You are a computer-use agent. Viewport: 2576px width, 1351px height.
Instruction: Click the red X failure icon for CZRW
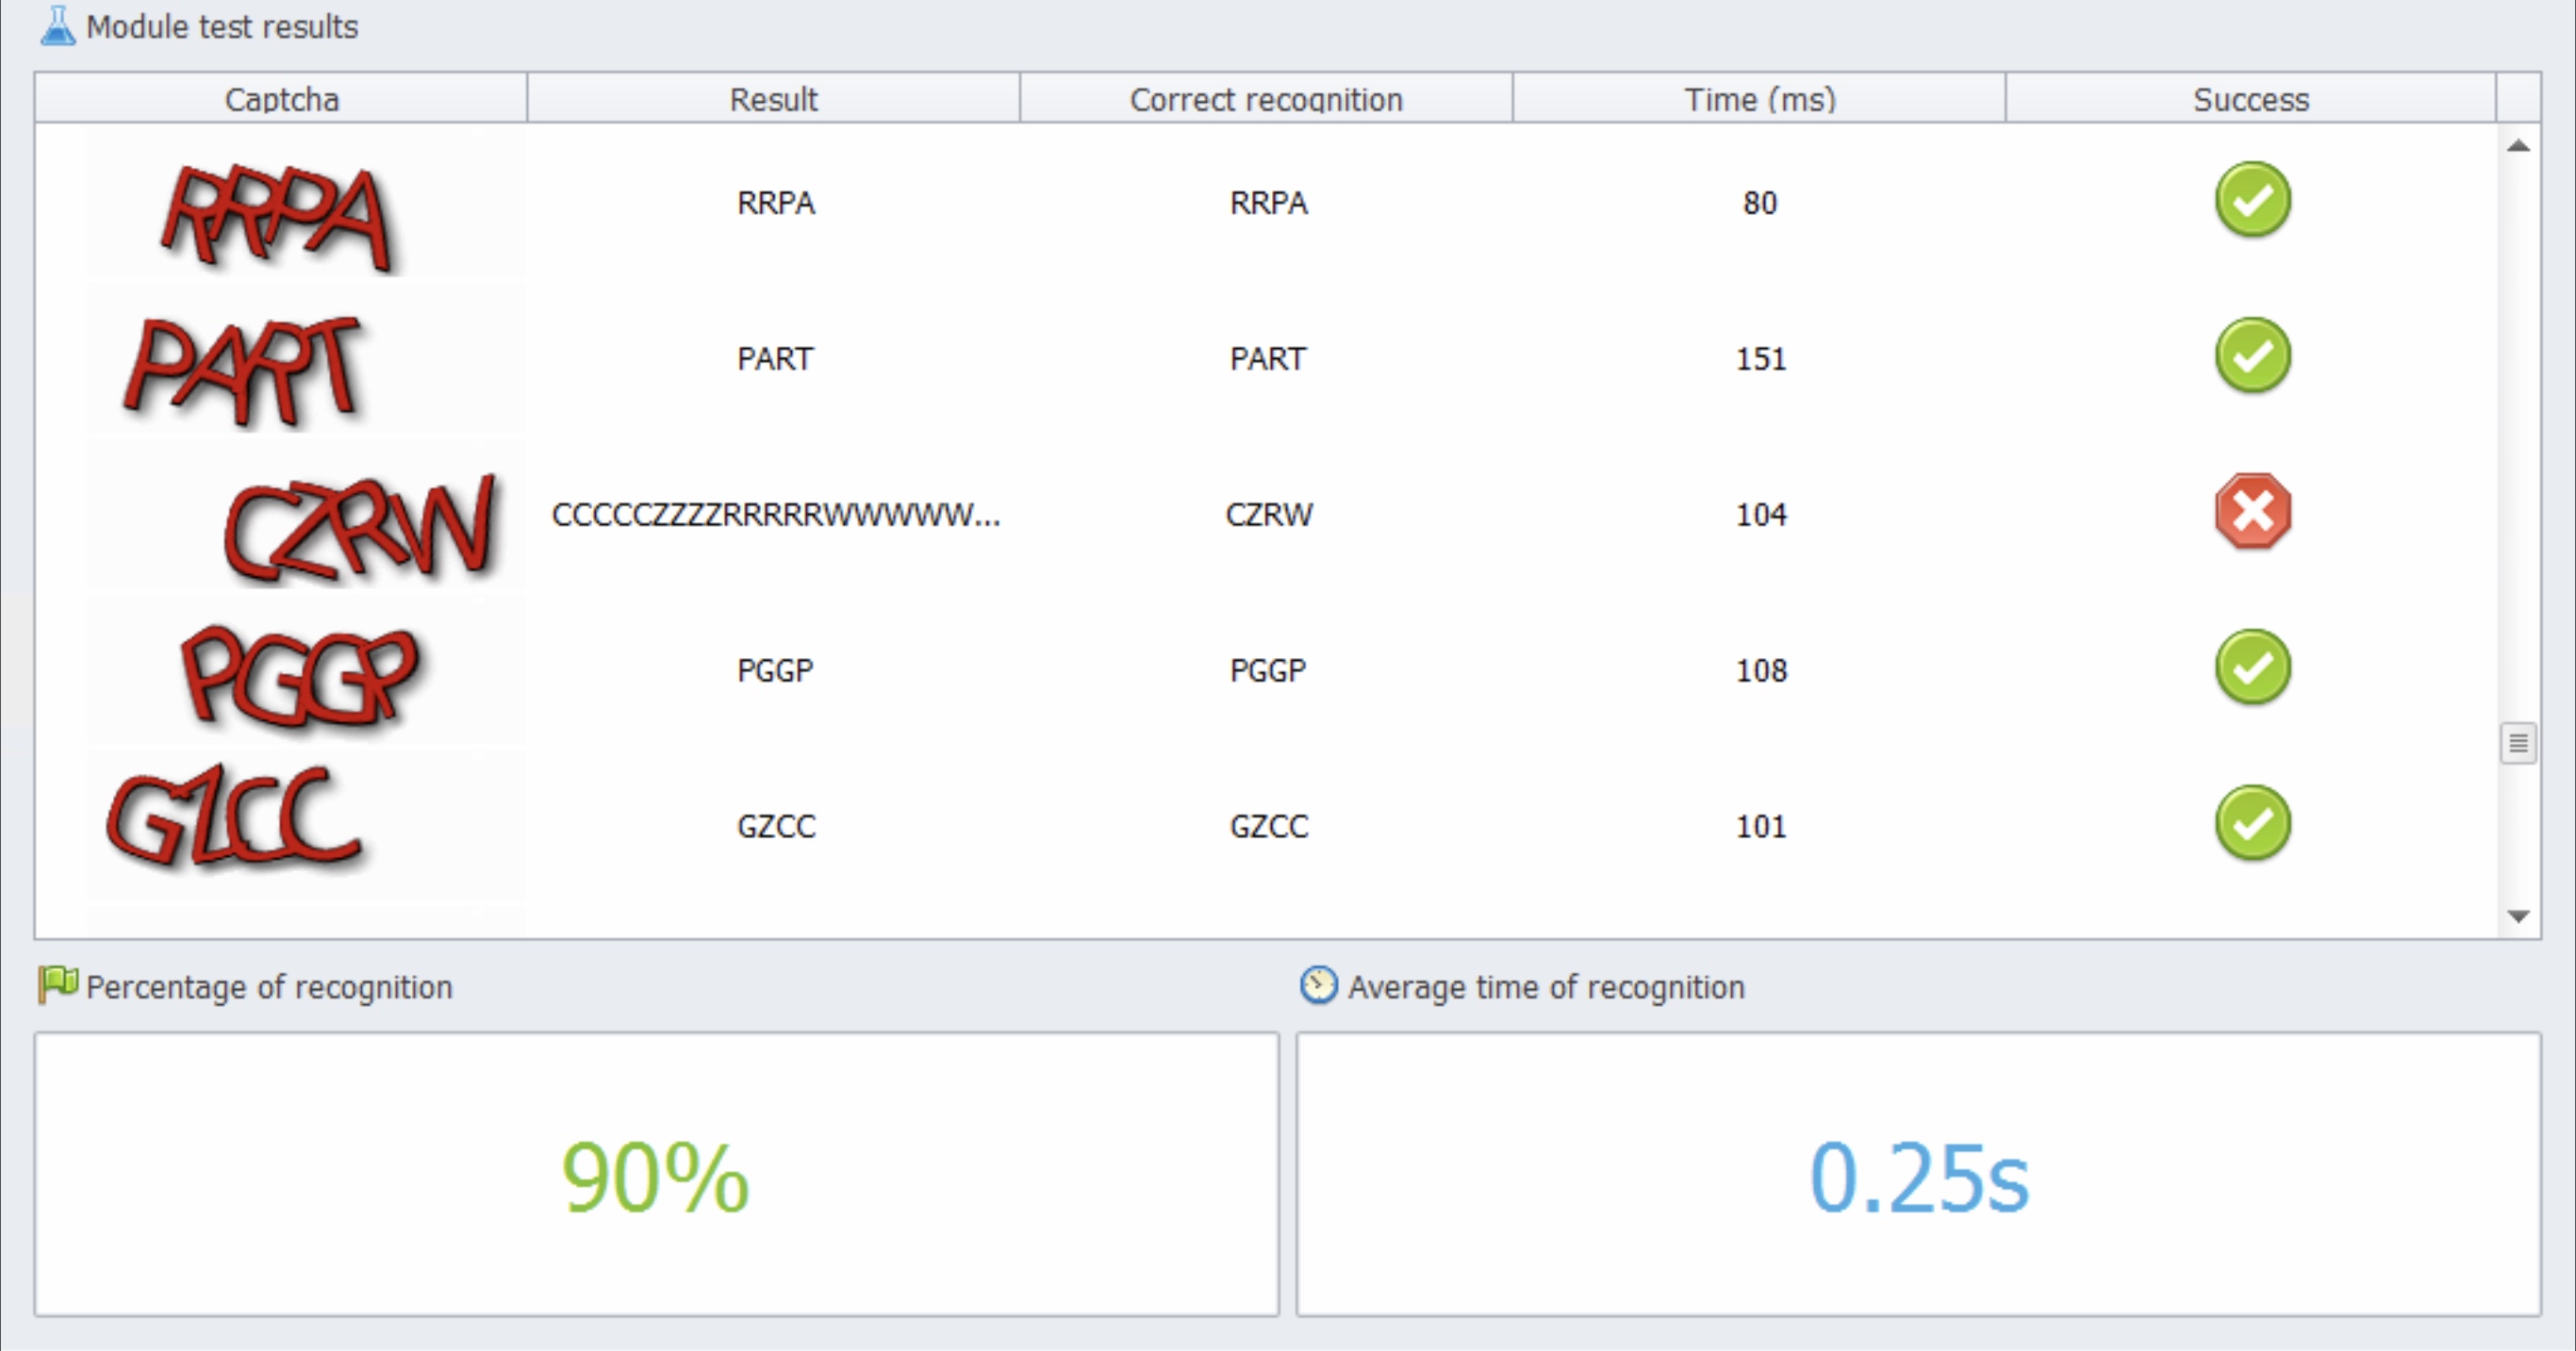pyautogui.click(x=2252, y=512)
